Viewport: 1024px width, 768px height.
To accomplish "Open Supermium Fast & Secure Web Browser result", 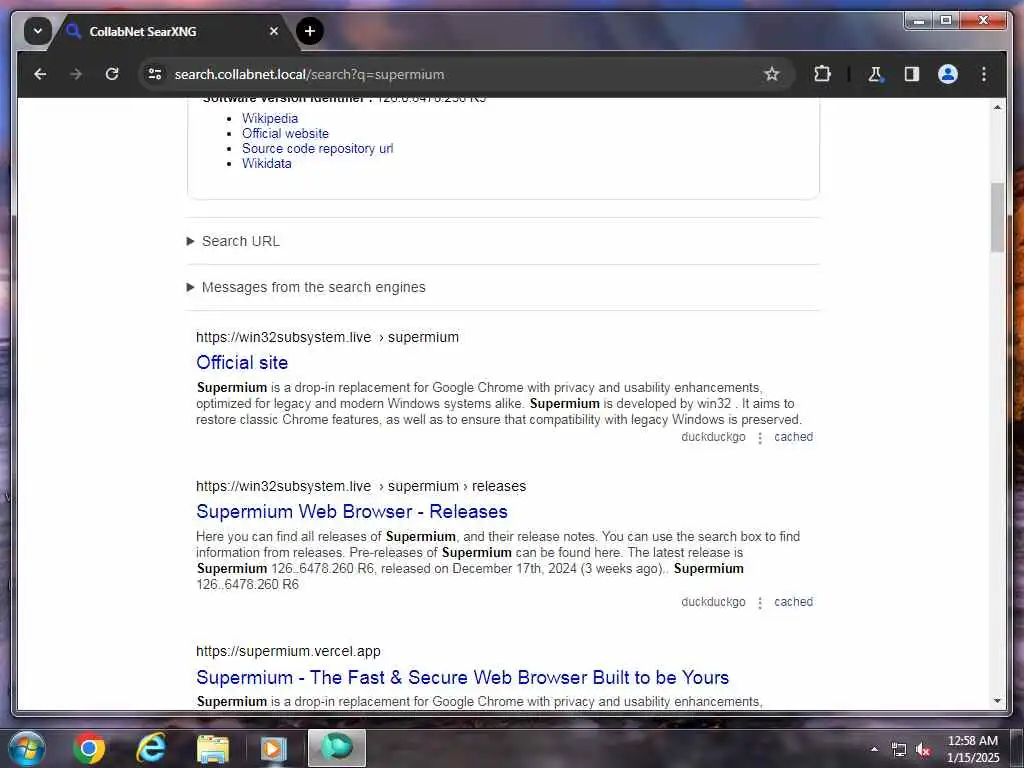I will [x=462, y=677].
